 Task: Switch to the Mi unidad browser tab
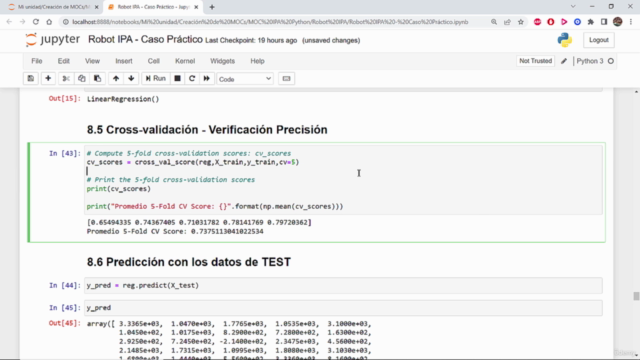[53, 7]
